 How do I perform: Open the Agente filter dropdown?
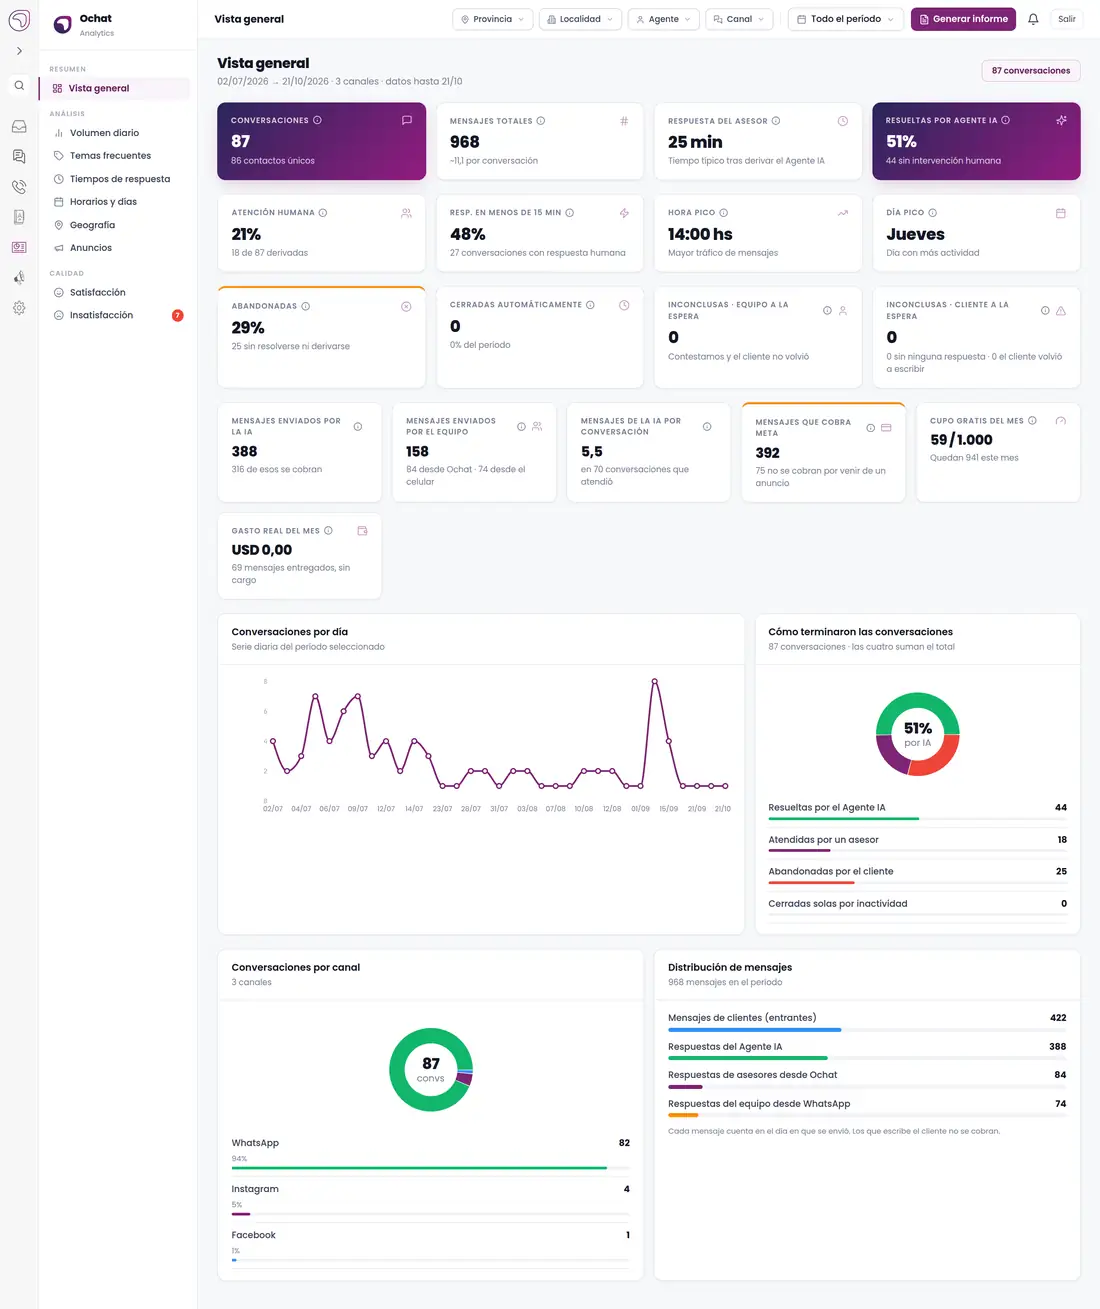click(664, 19)
